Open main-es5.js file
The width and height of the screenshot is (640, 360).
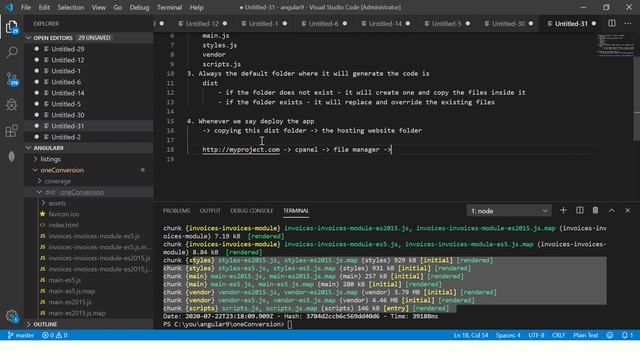[x=64, y=280]
